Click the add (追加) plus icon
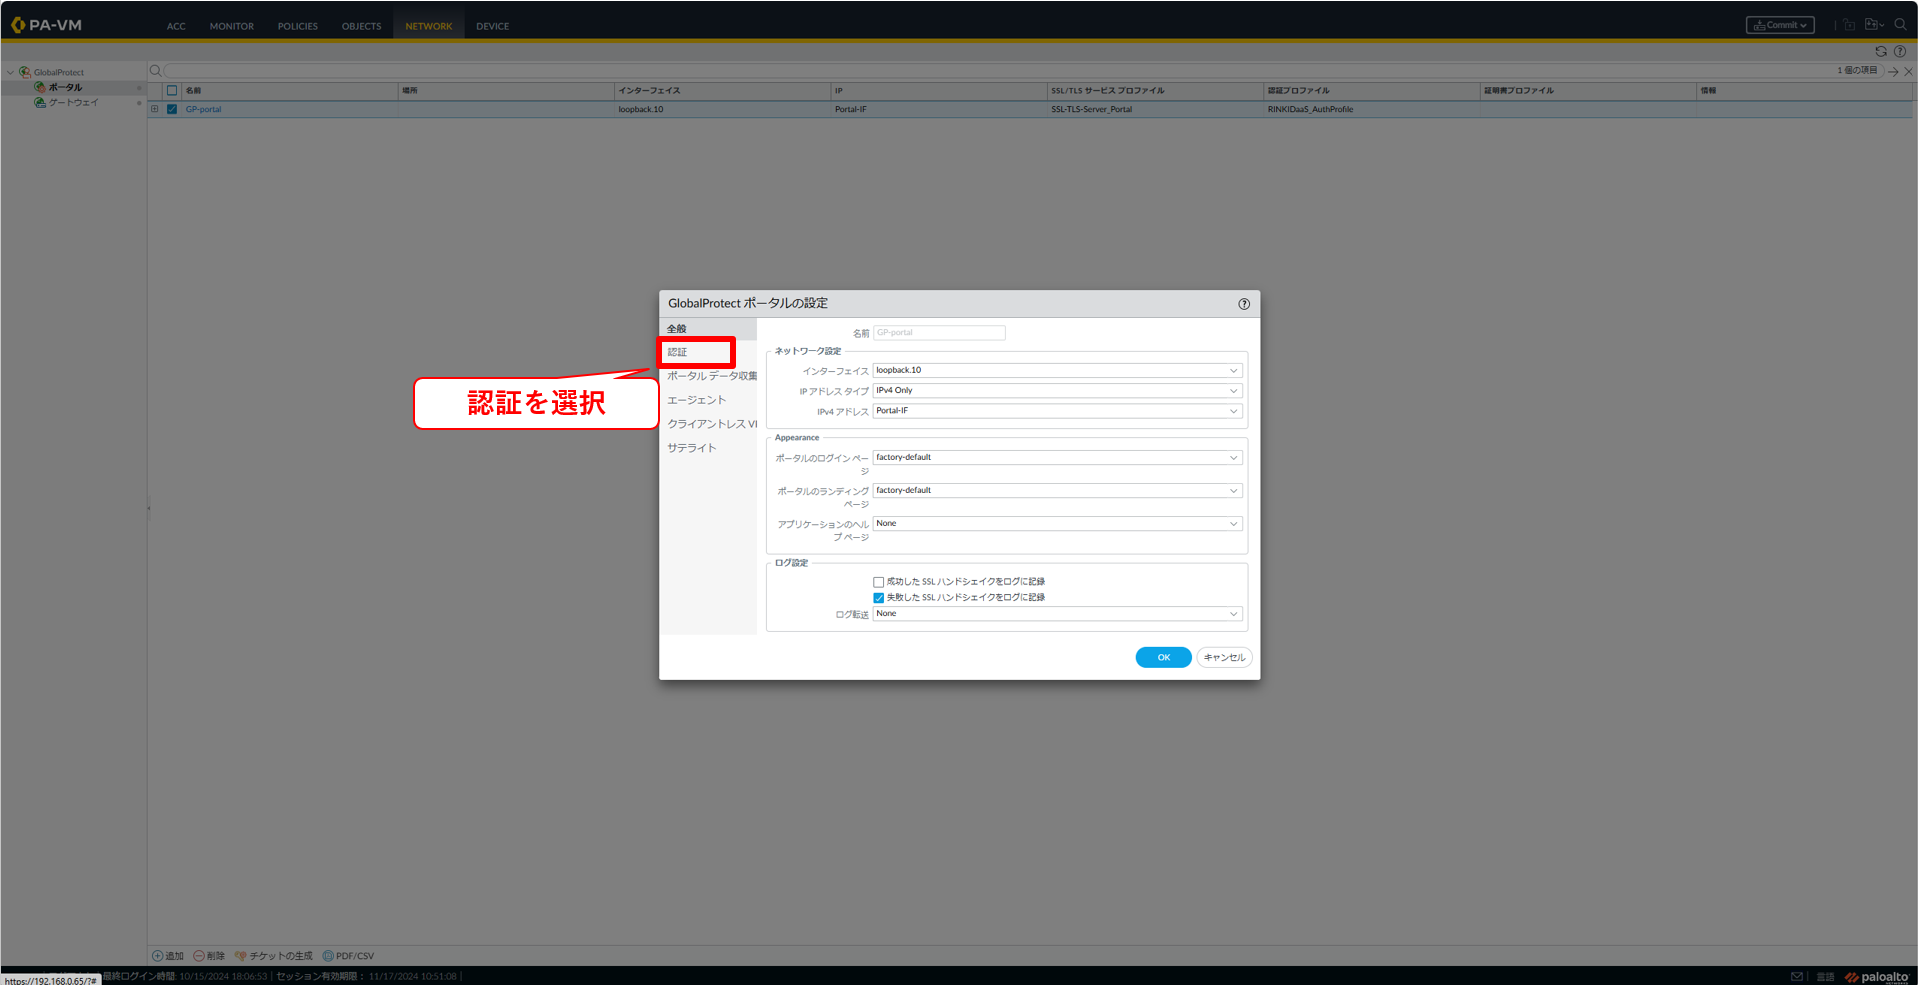The height and width of the screenshot is (985, 1918). [x=157, y=956]
